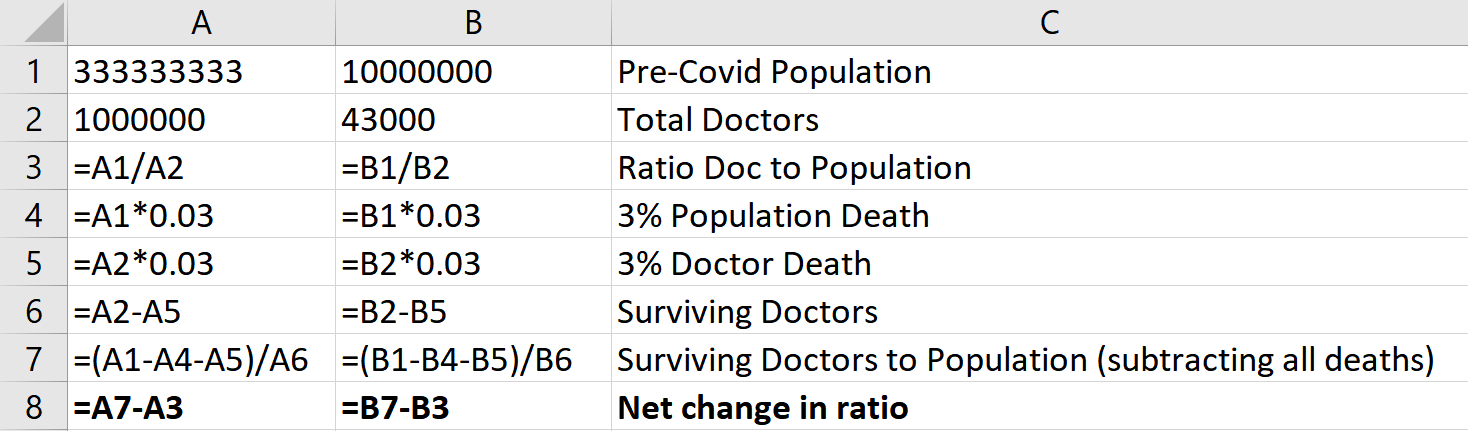Click cell with formula =A1/A2
This screenshot has width=1468, height=431.
(201, 167)
